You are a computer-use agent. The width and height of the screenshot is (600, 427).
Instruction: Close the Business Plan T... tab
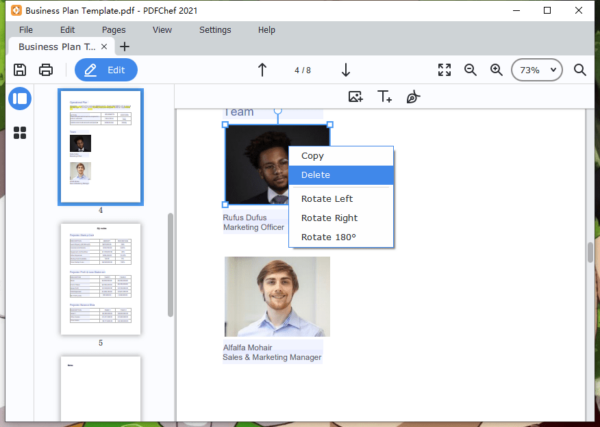click(x=104, y=47)
